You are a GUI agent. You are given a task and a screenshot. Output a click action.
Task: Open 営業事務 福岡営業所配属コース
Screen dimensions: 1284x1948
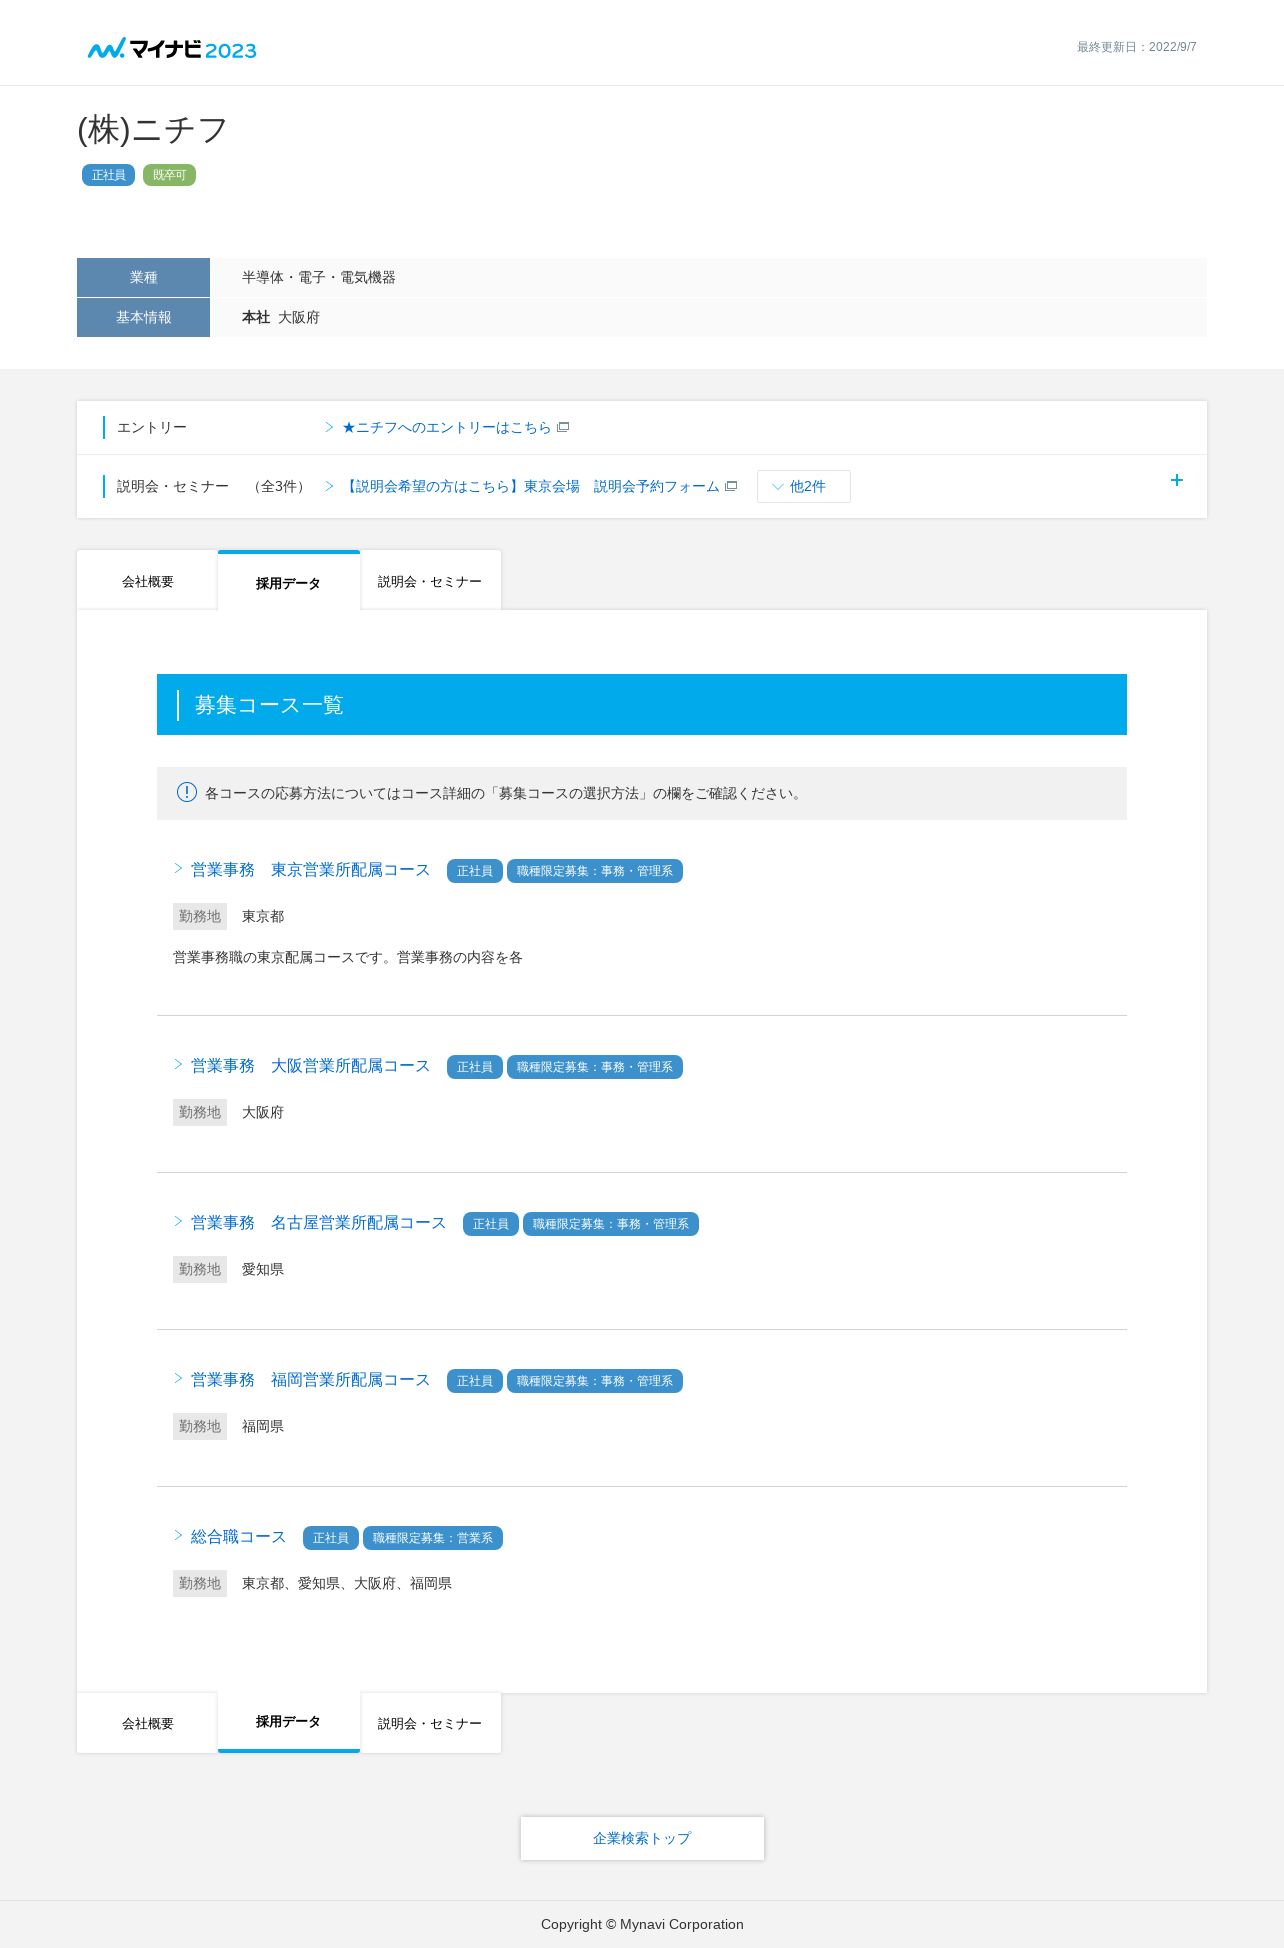310,1380
